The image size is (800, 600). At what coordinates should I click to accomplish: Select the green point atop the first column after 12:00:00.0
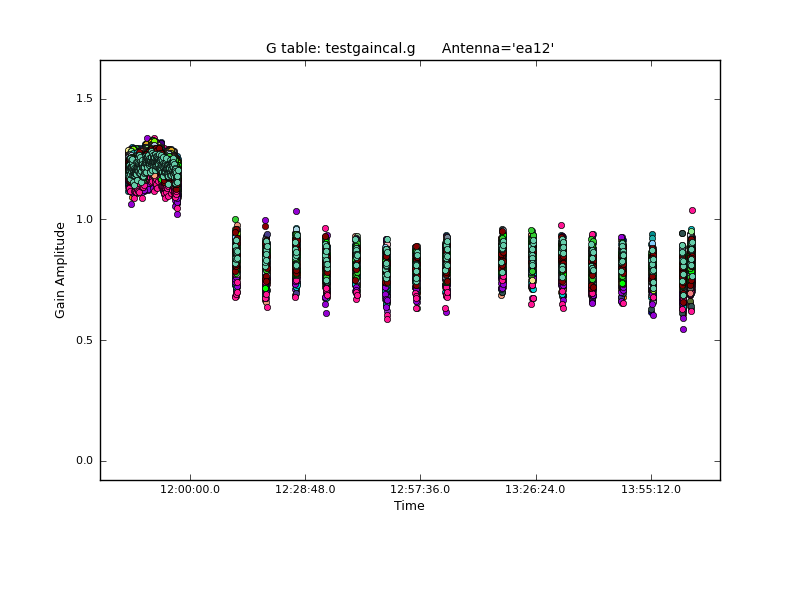click(235, 219)
